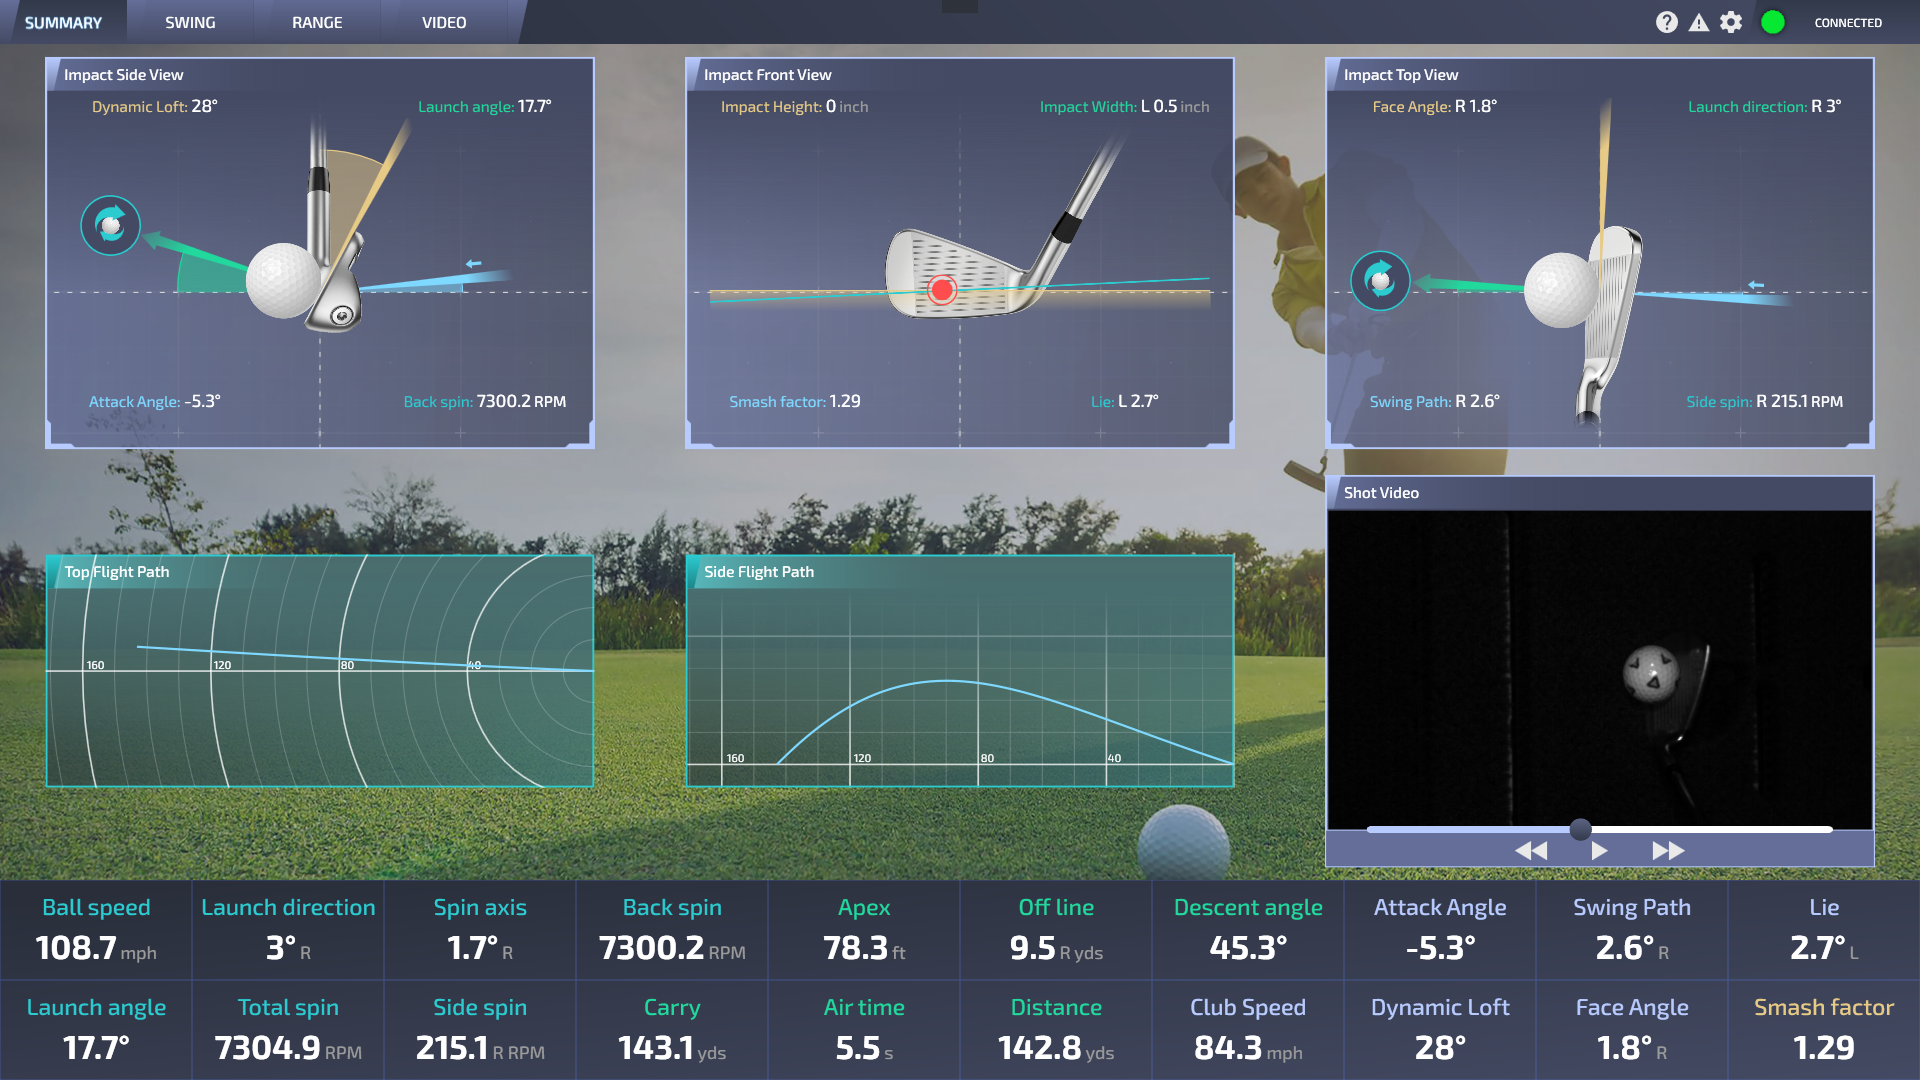Play the shot video
1920x1080 pixels.
(1598, 850)
